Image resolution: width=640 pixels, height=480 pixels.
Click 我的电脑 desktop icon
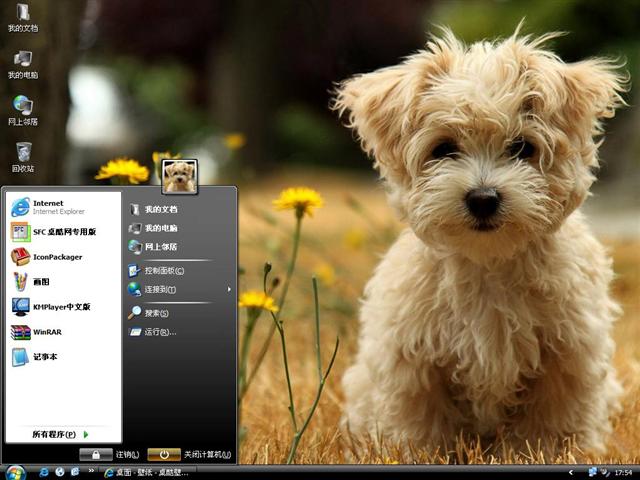23,63
